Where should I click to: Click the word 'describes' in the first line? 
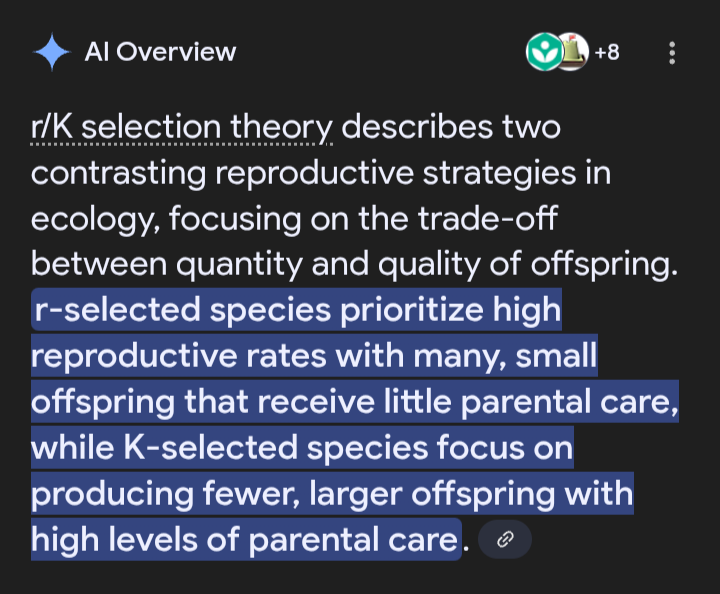click(x=417, y=127)
